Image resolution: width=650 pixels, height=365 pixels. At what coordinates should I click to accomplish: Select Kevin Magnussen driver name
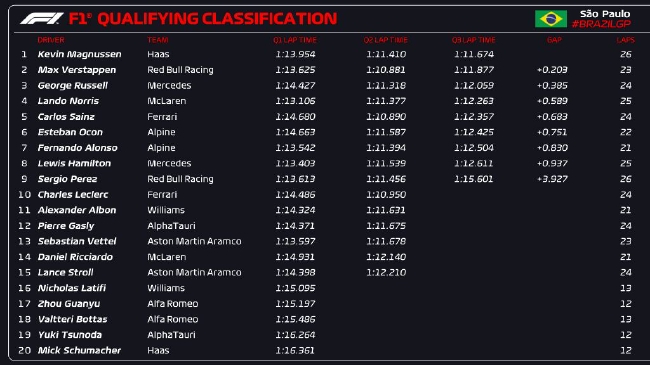point(80,54)
